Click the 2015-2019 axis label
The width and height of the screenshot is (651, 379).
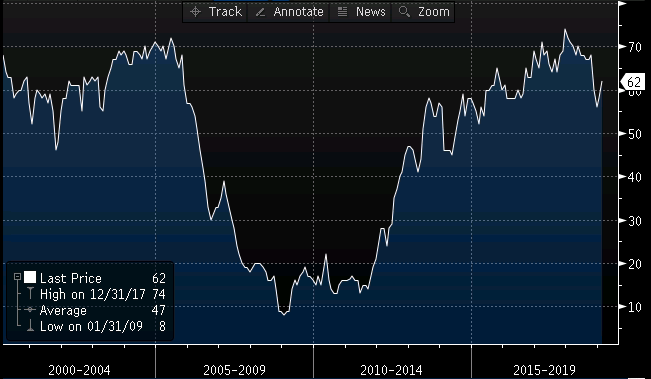pos(544,370)
